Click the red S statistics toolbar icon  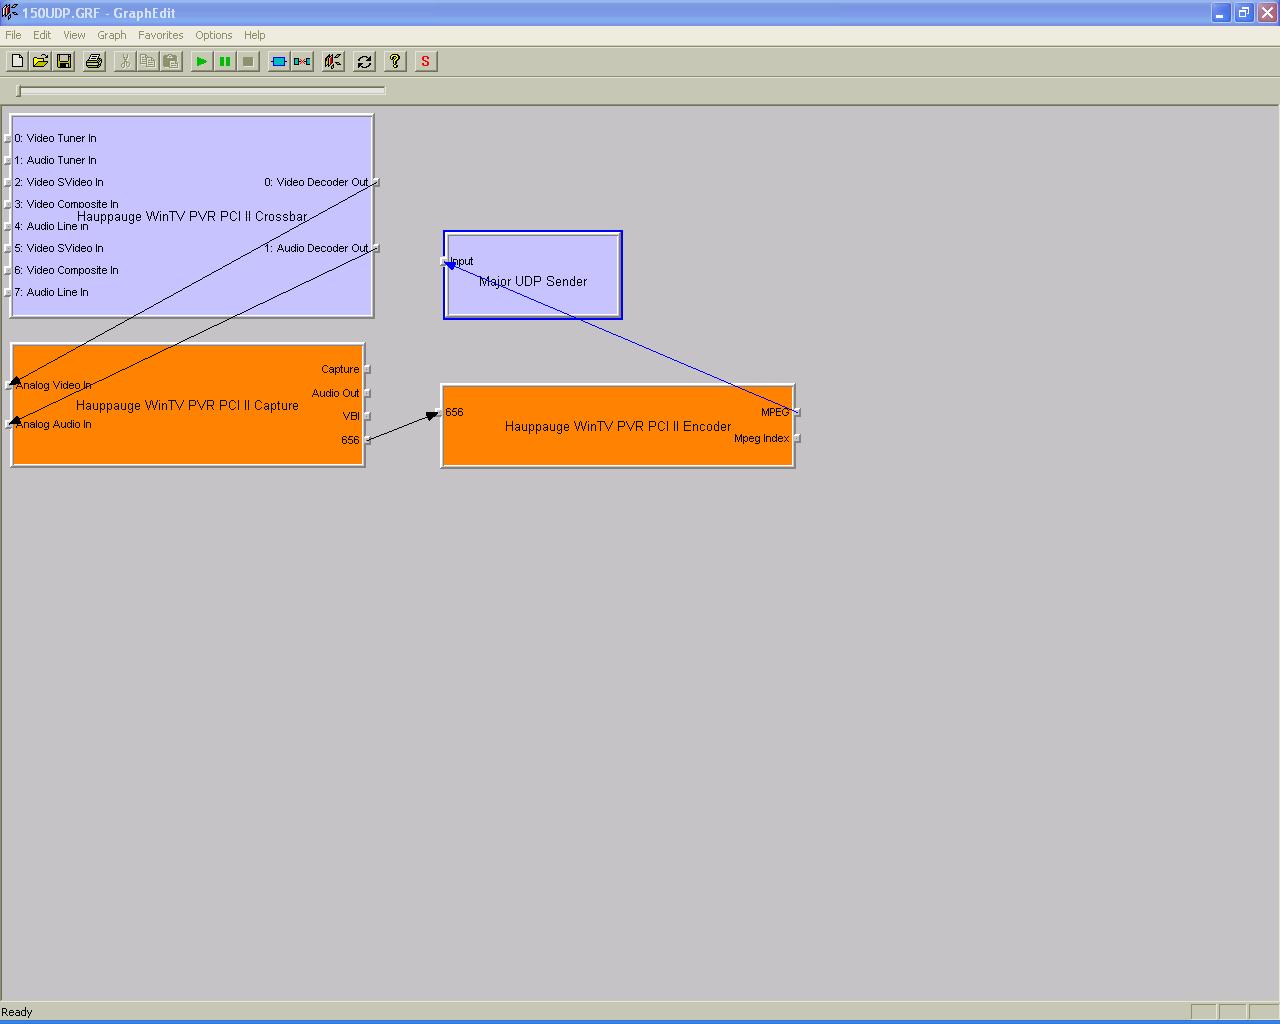point(425,61)
